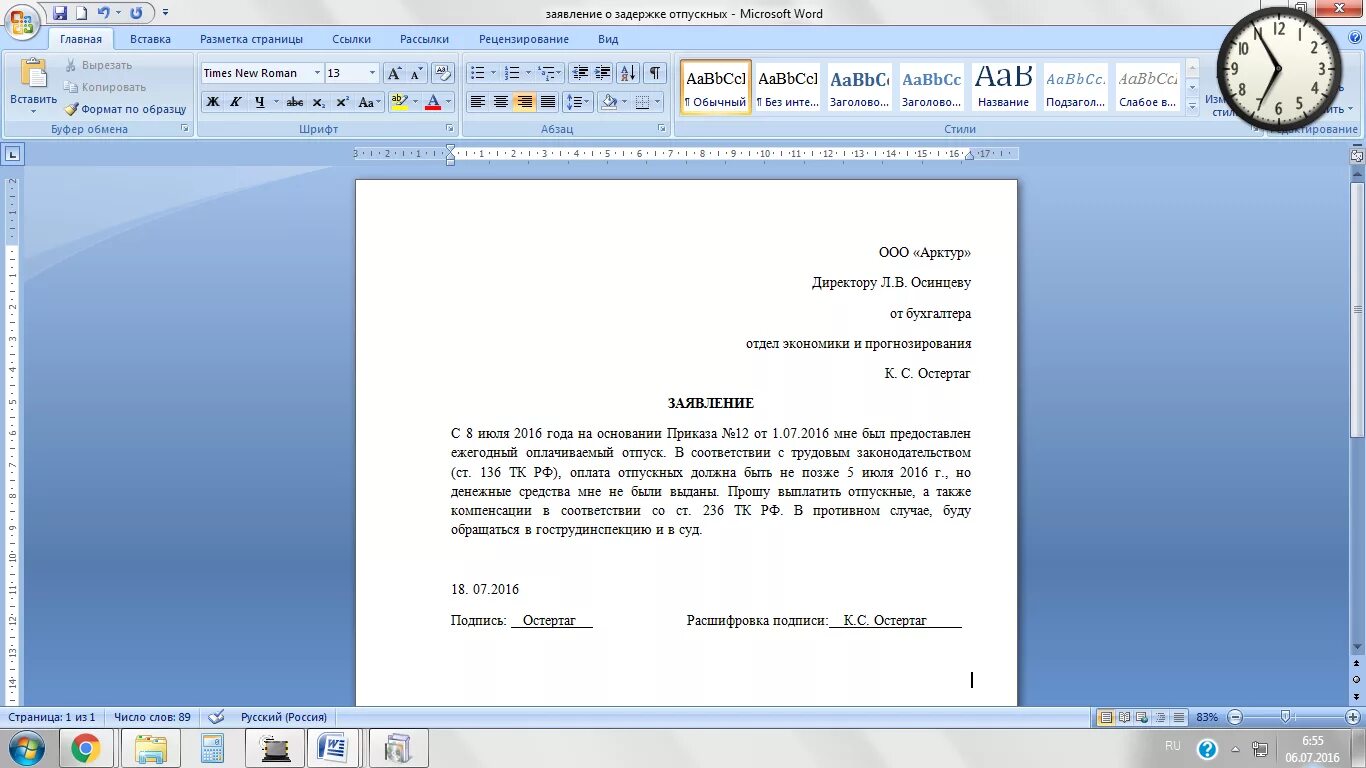Click the tab selector at ruler corner
Viewport: 1366px width, 768px height.
(x=13, y=154)
